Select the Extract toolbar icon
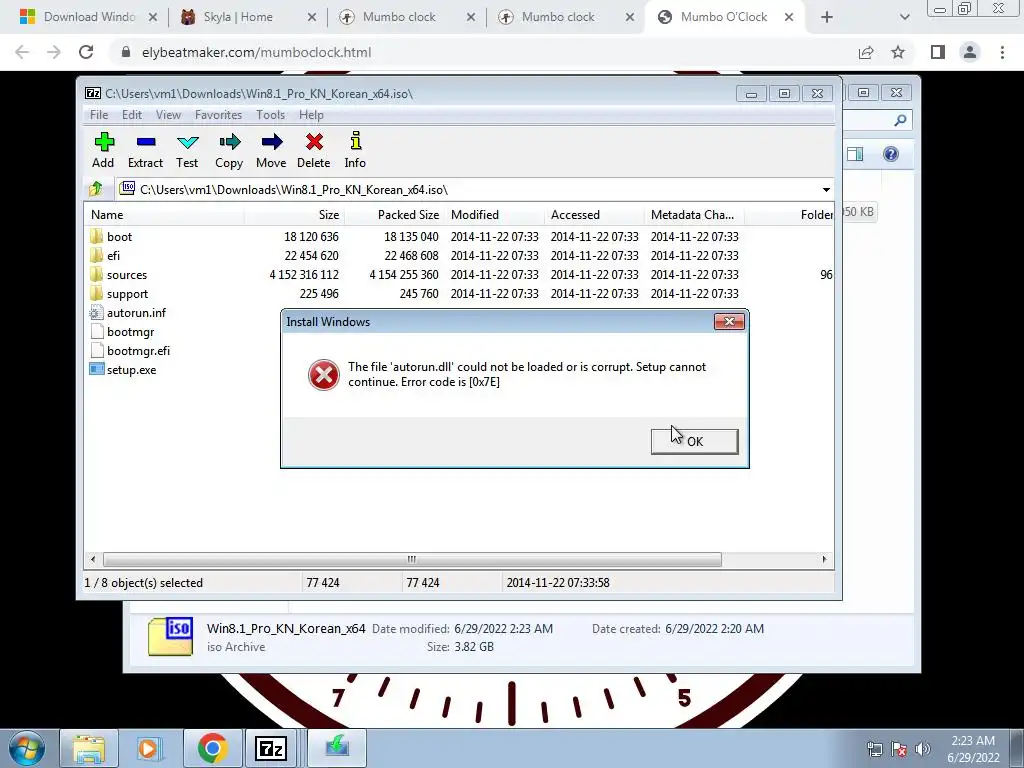Image resolution: width=1024 pixels, height=768 pixels. (x=145, y=151)
